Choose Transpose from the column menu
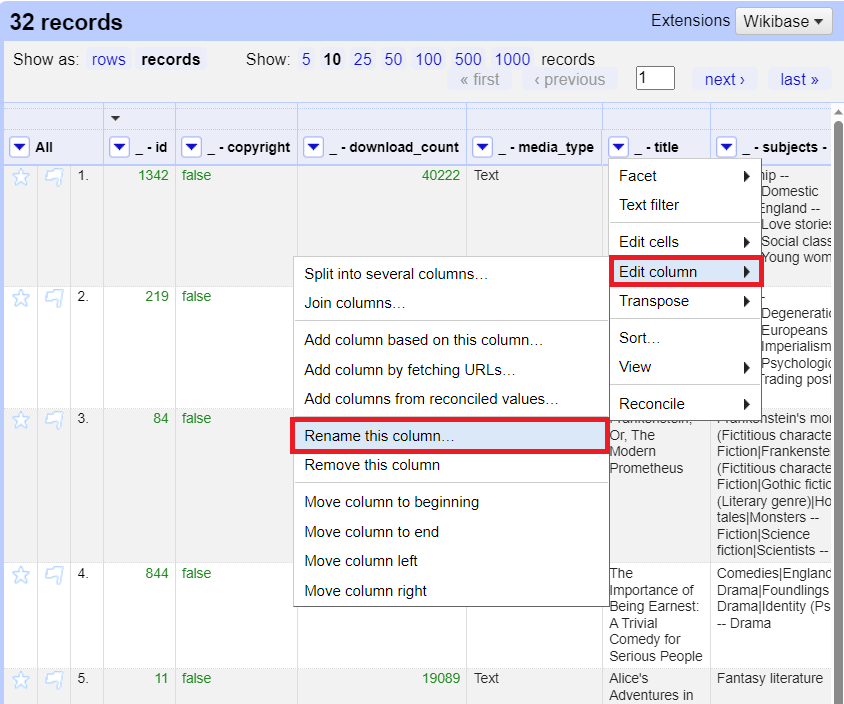This screenshot has width=844, height=704. [649, 301]
